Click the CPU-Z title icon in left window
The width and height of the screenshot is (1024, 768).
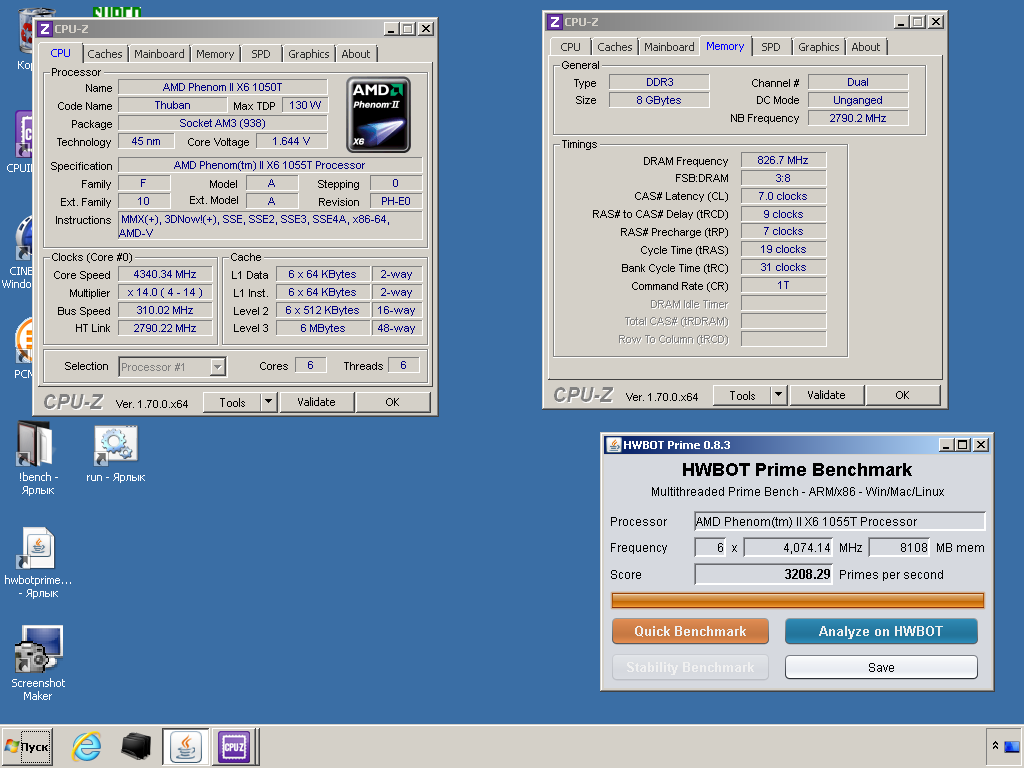point(44,29)
